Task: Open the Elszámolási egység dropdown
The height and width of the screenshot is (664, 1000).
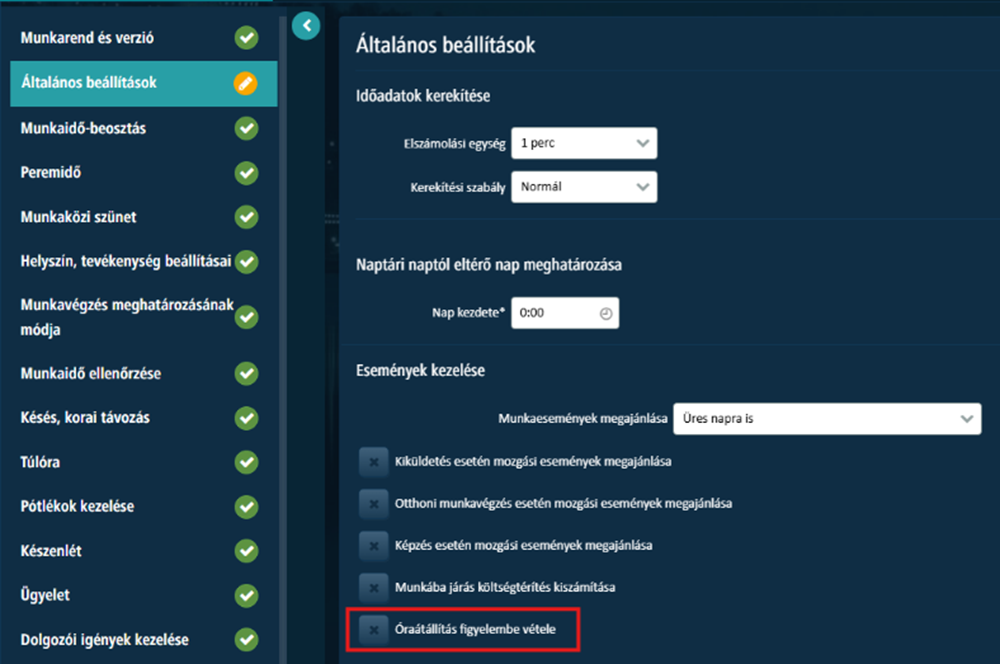Action: (584, 144)
